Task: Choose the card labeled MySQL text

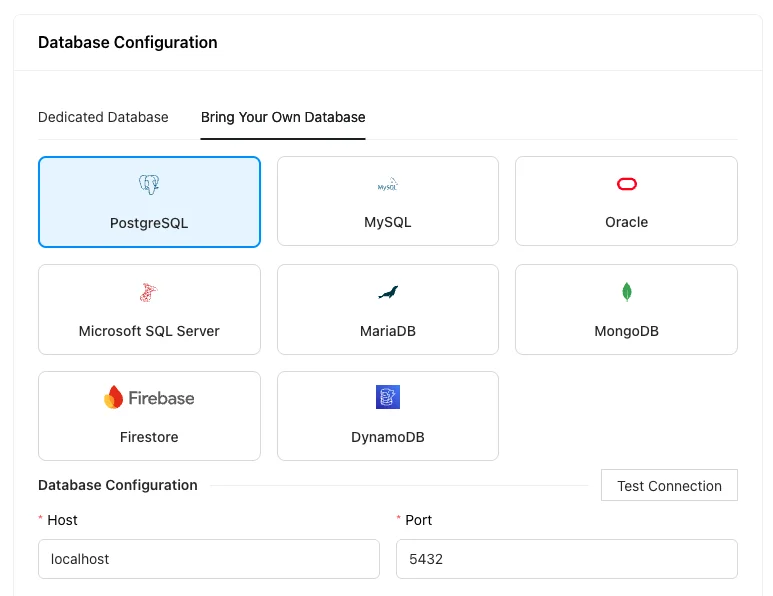Action: pyautogui.click(x=387, y=222)
